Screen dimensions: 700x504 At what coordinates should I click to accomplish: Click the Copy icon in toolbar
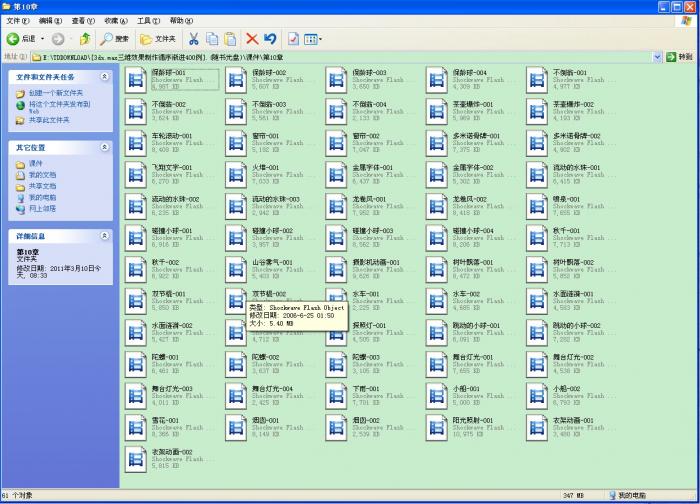point(212,39)
